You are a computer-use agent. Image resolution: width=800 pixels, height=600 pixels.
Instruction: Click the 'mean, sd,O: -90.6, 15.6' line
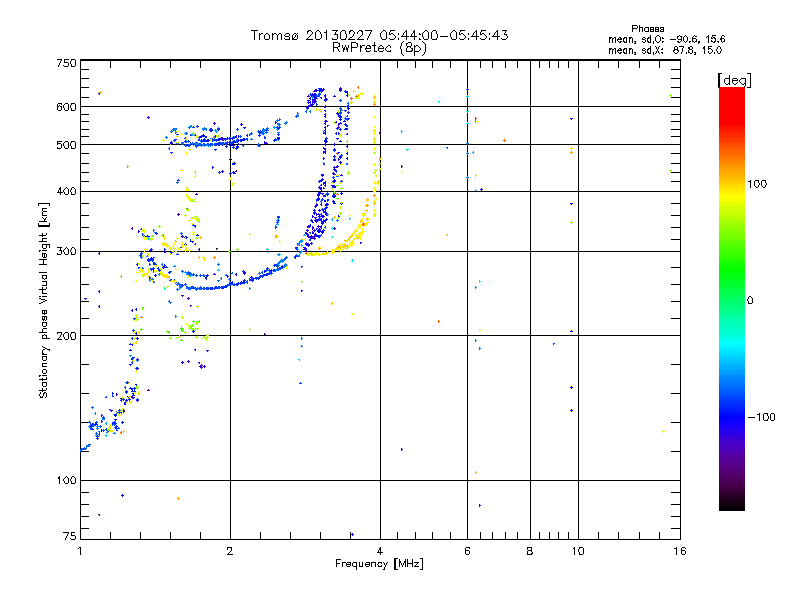[666, 39]
